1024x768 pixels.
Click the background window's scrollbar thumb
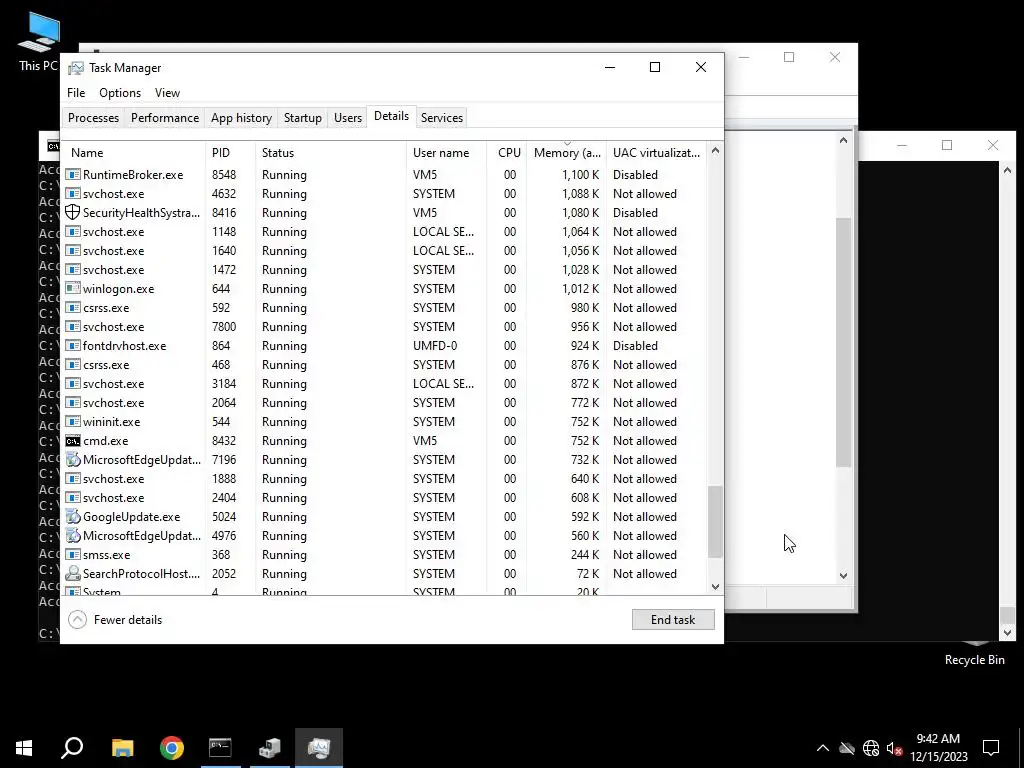843,343
